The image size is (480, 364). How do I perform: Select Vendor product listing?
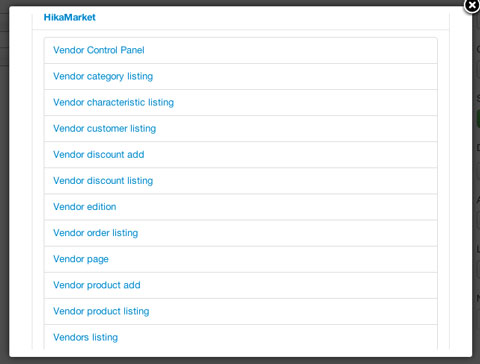coord(101,311)
